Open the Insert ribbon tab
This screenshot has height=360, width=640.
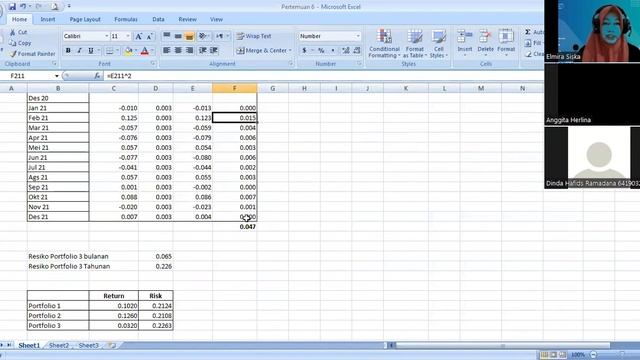[48, 19]
